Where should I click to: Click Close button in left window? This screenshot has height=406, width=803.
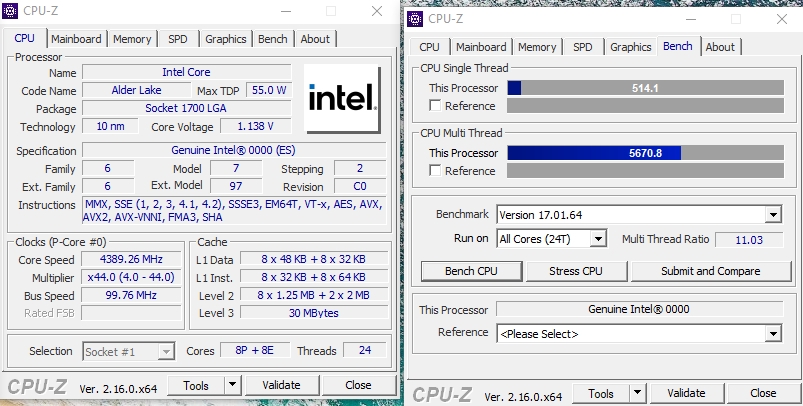click(x=358, y=385)
